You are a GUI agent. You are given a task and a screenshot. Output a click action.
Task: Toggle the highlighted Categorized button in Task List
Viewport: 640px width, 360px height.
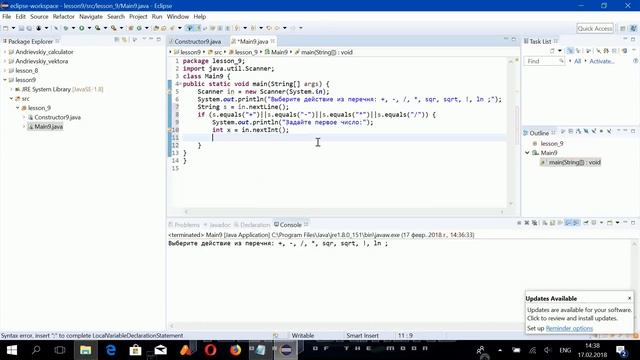[570, 51]
